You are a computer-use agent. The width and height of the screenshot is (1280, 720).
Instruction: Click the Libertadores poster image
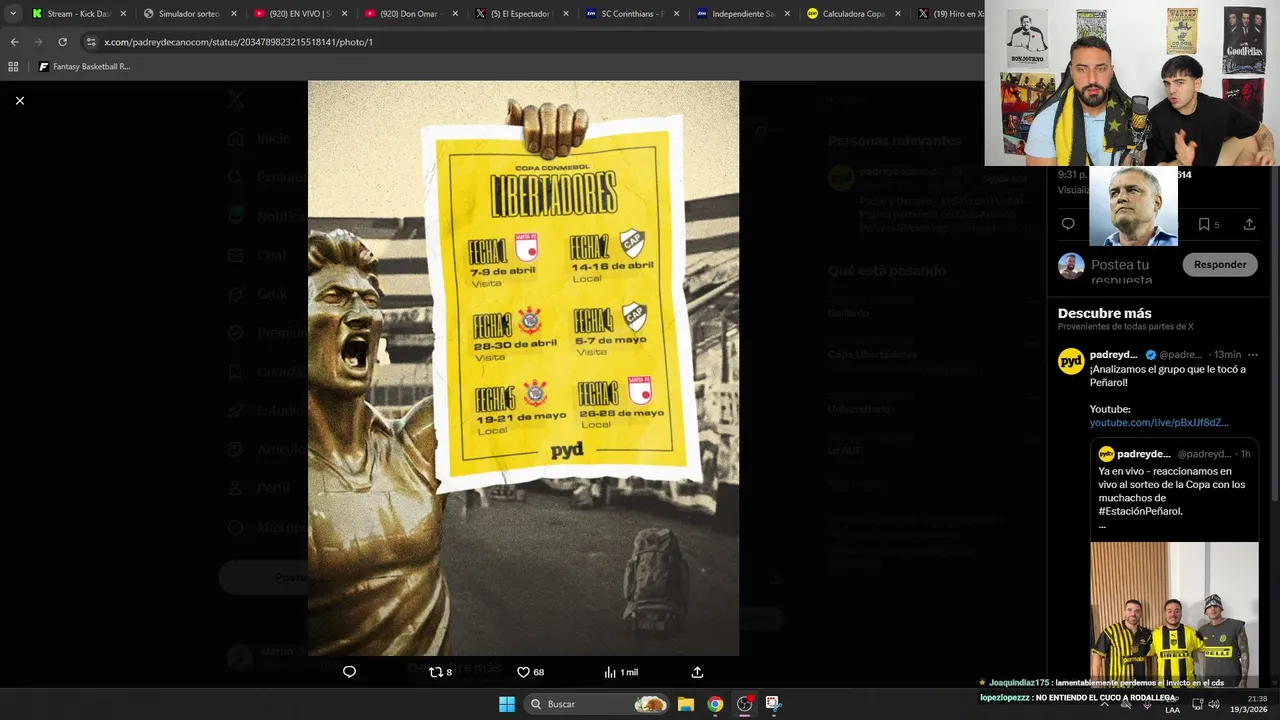[523, 368]
